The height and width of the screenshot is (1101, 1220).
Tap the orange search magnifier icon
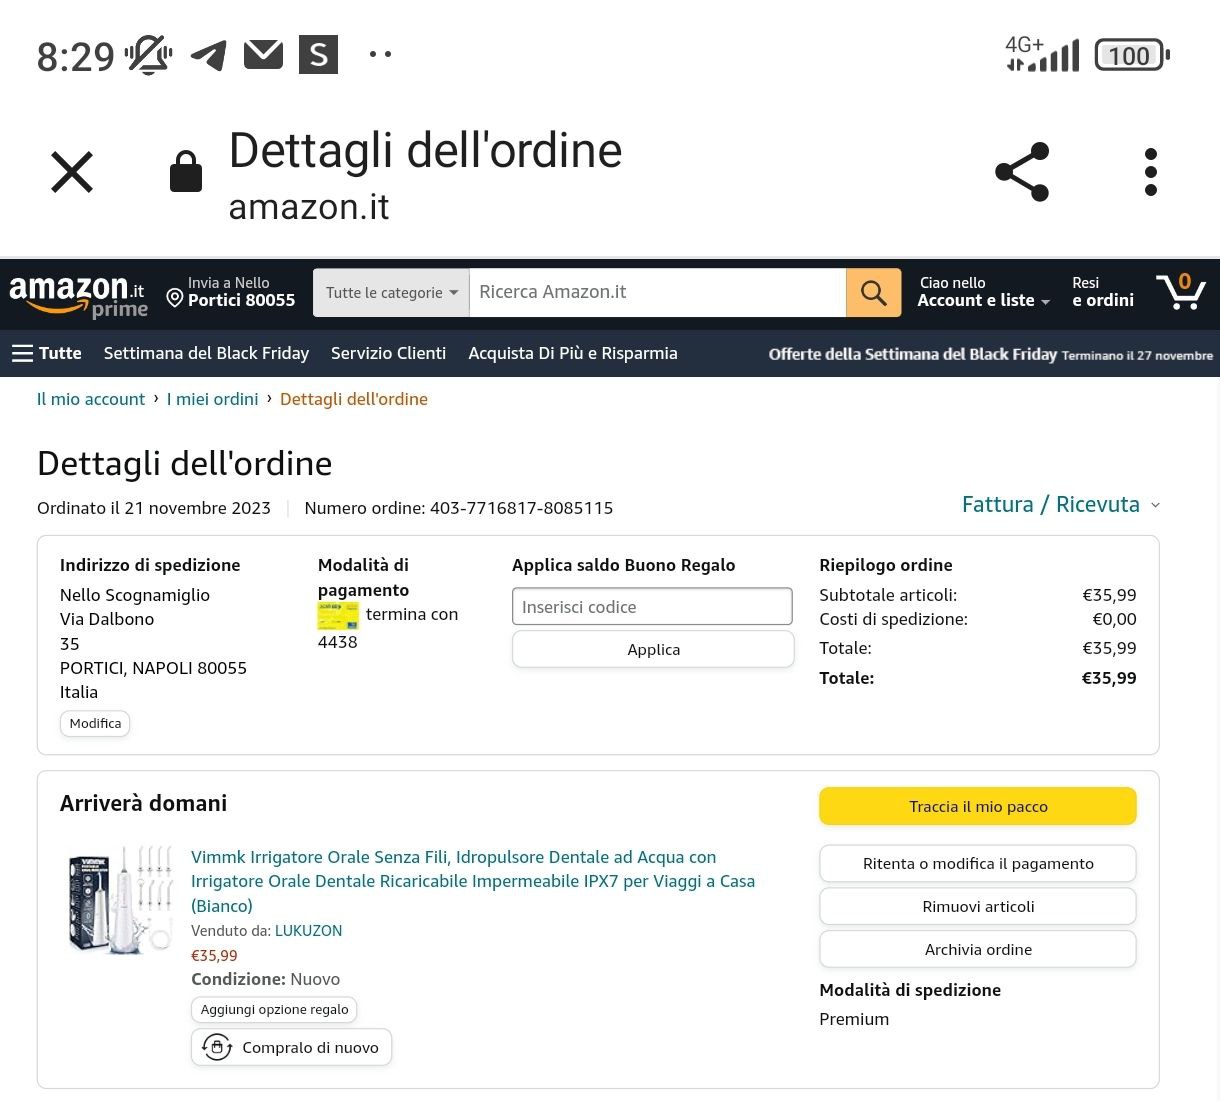873,293
